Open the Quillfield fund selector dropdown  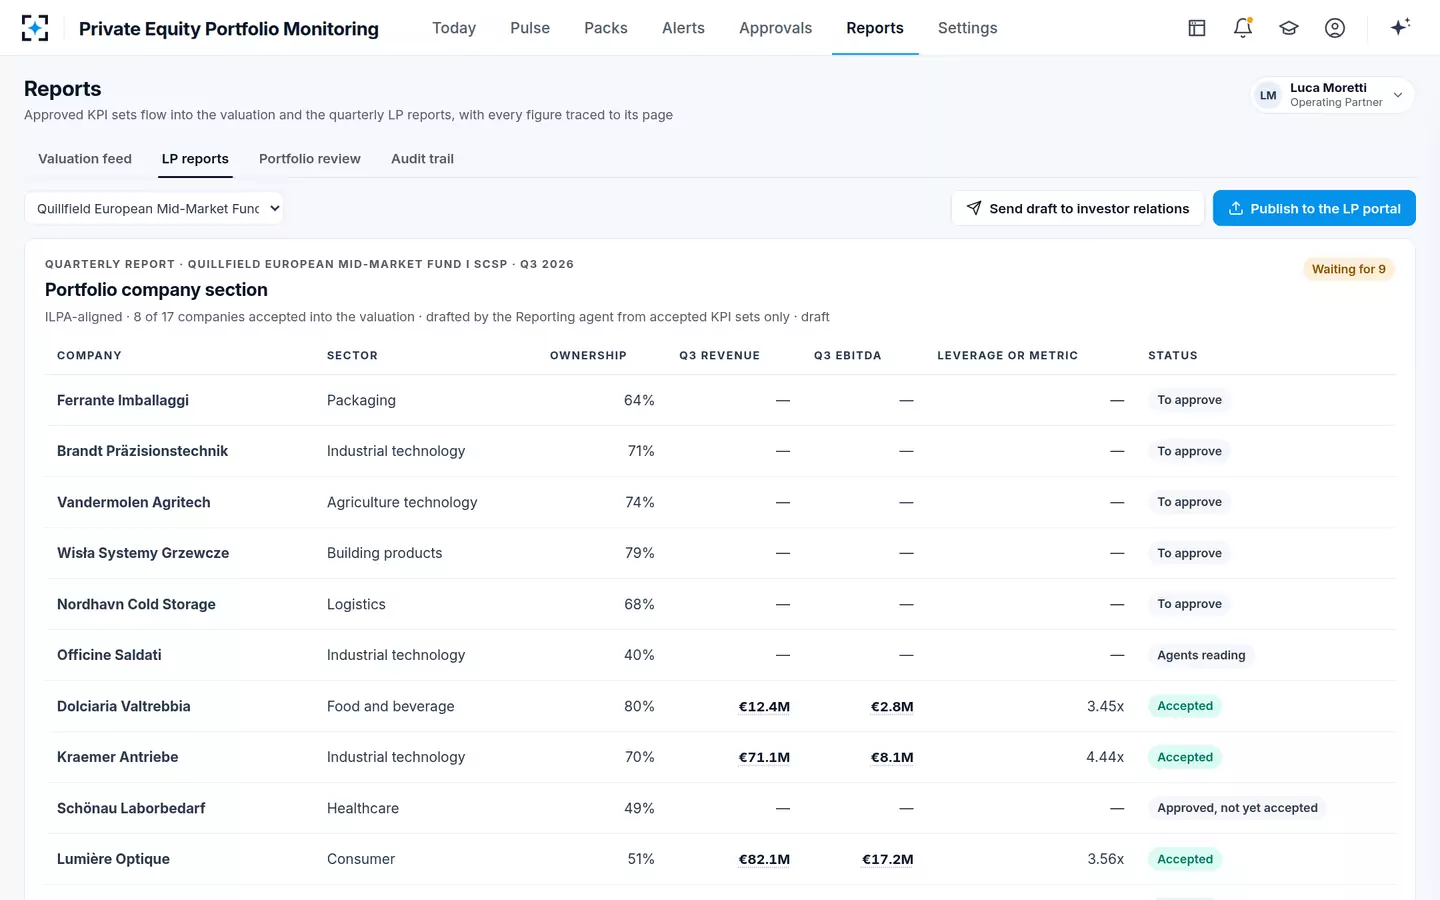[x=154, y=208]
